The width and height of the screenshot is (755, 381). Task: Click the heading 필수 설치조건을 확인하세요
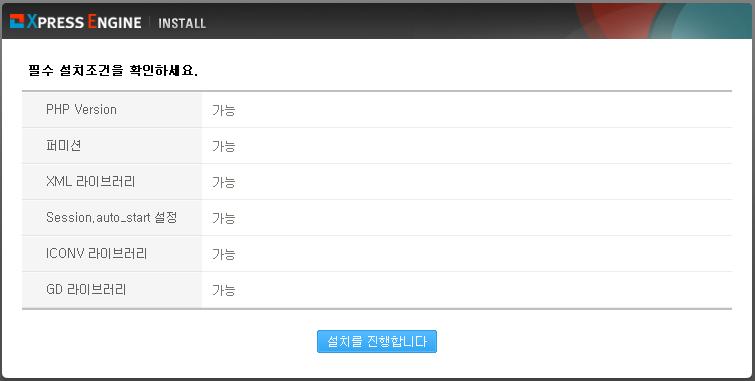coord(113,71)
